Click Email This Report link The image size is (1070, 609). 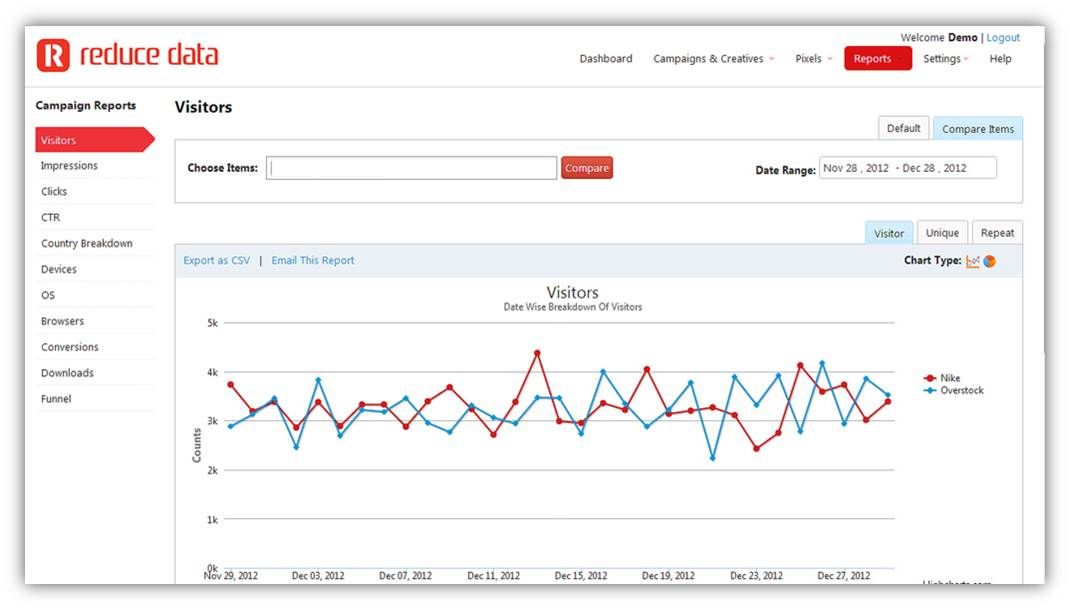tap(313, 261)
